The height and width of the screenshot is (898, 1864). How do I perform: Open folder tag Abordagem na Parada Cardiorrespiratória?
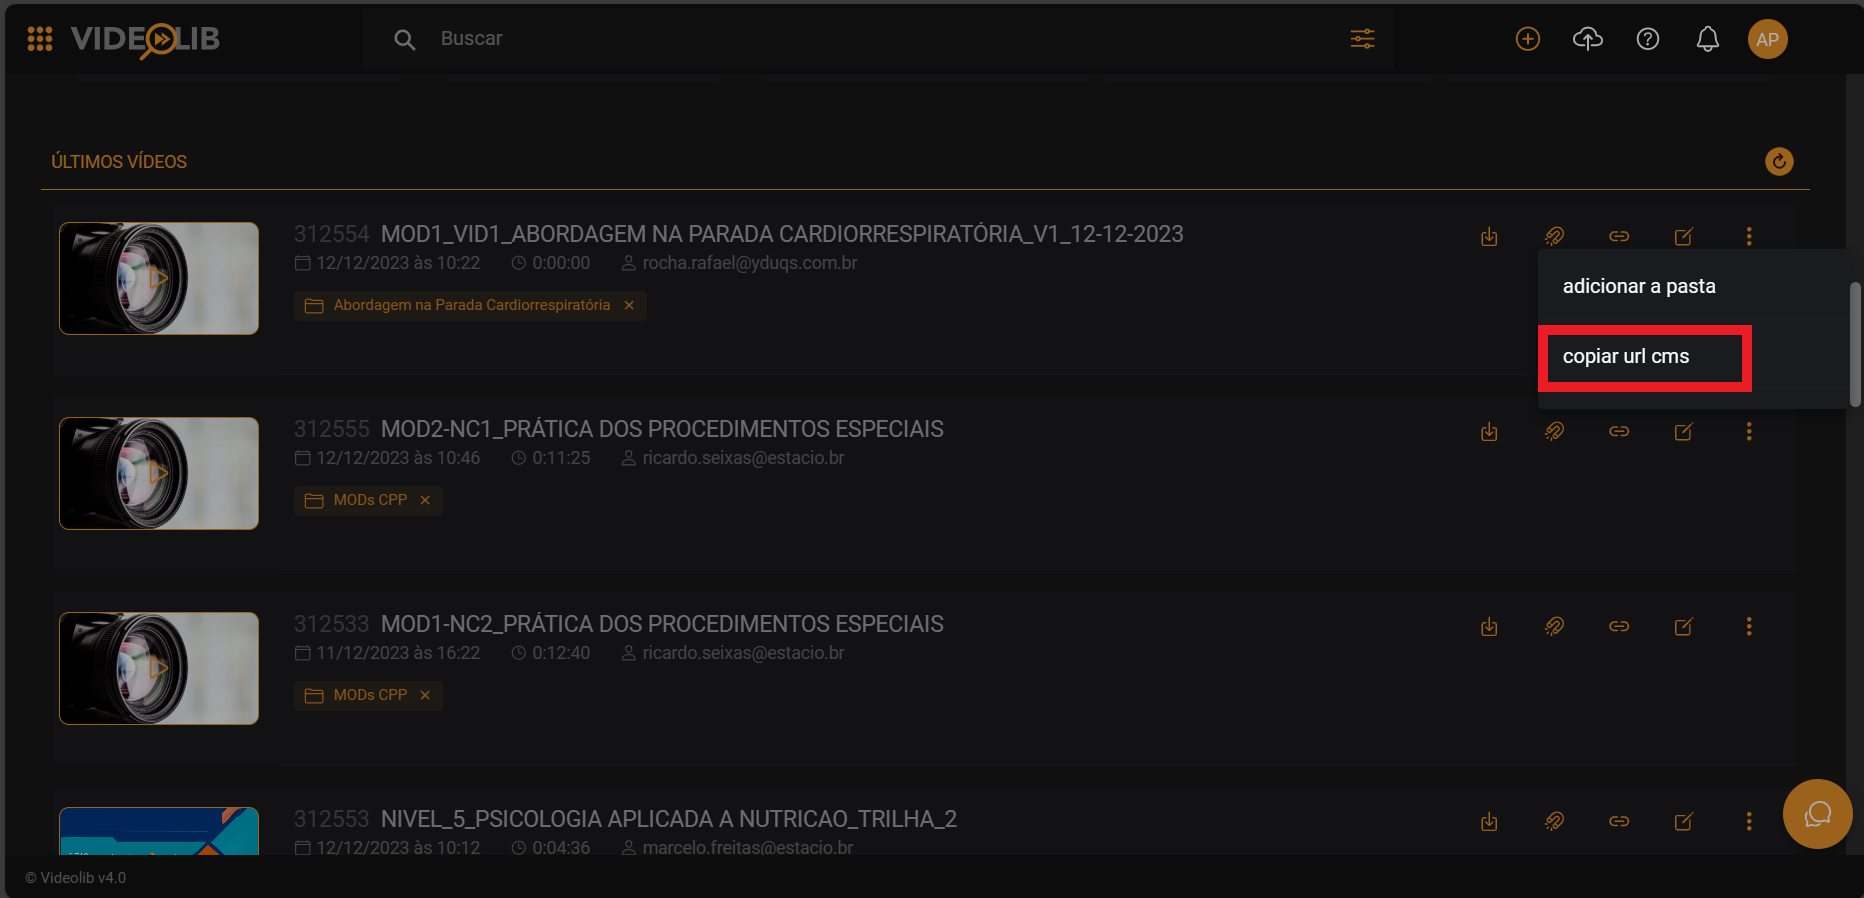[x=471, y=305]
